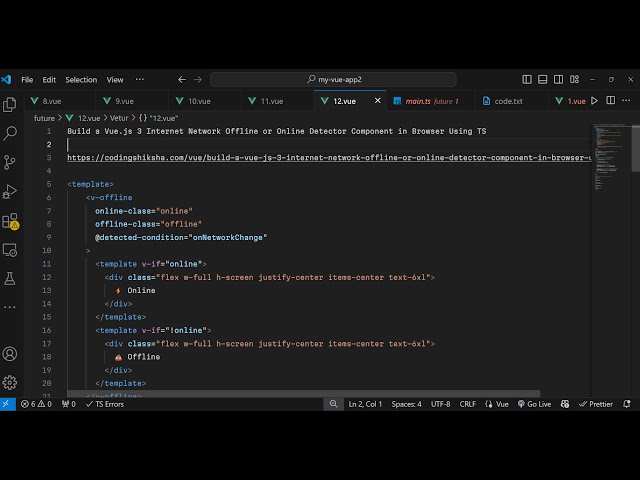
Task: Open the Extensions view
Action: point(10,221)
